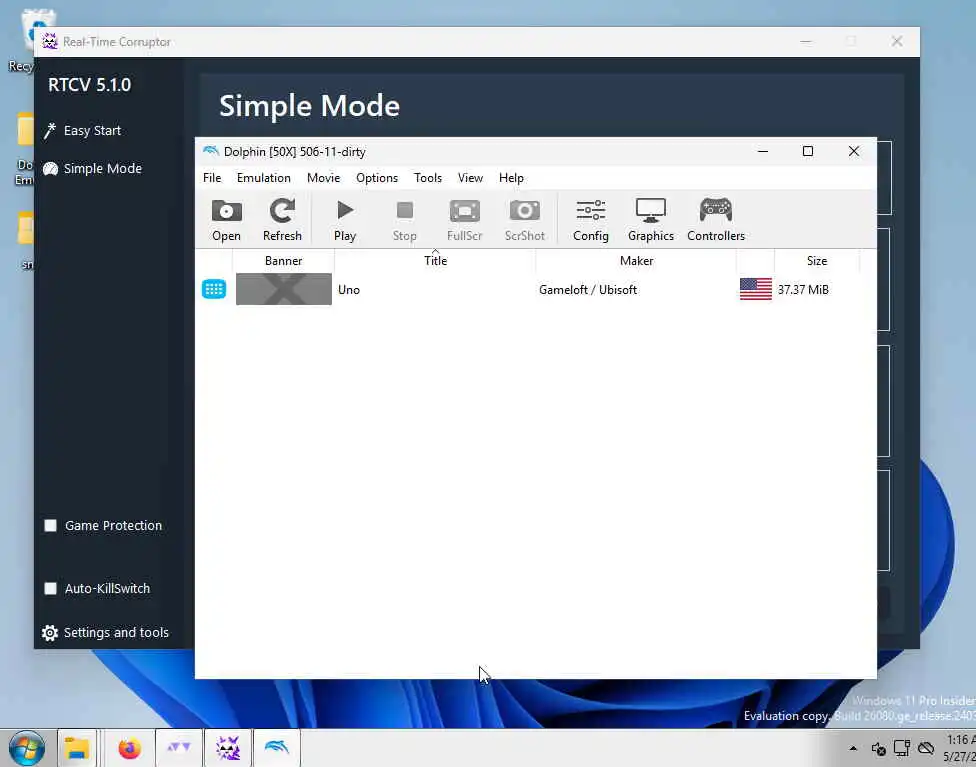
Task: Go to Easy Start in RTCV sidebar
Action: coord(83,131)
